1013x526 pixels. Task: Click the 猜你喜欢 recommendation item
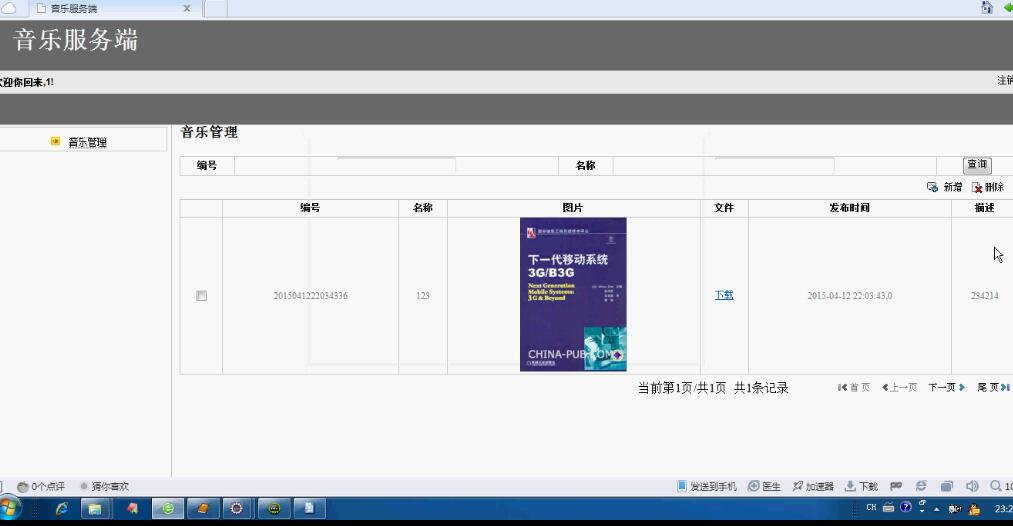tap(104, 487)
